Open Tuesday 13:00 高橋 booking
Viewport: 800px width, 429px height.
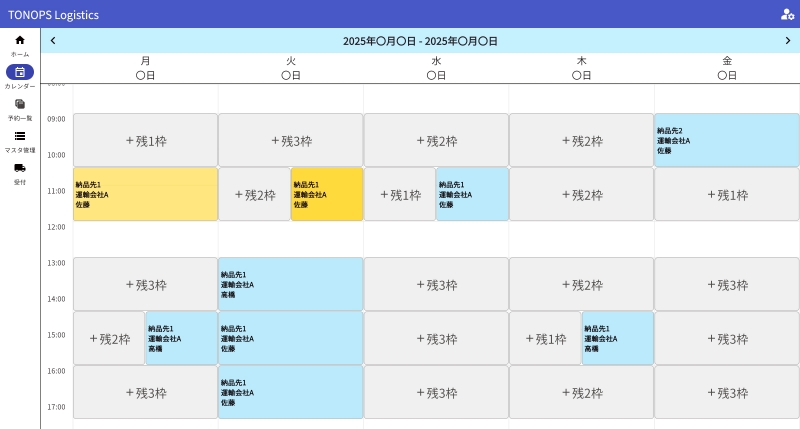tap(290, 284)
